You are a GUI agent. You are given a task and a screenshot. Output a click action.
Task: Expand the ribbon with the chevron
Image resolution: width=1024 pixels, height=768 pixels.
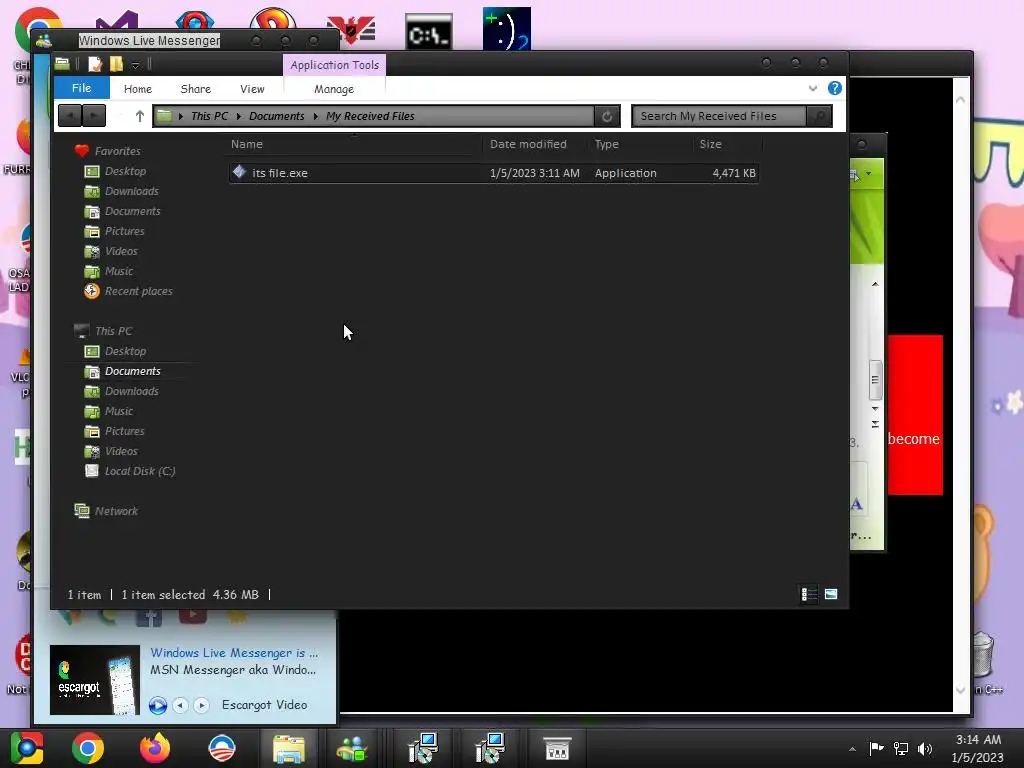(812, 88)
